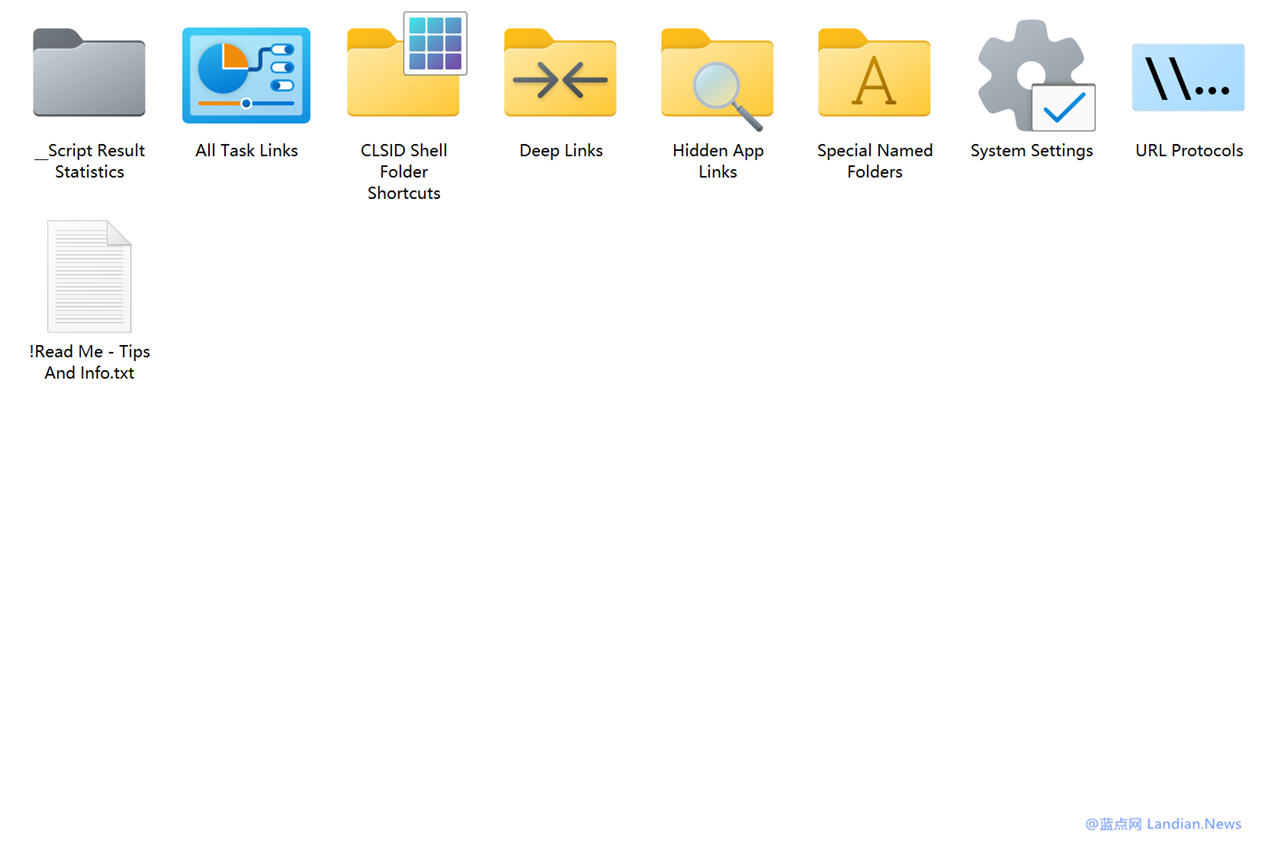Select the gray _Script Result Statistics folder icon

click(89, 73)
